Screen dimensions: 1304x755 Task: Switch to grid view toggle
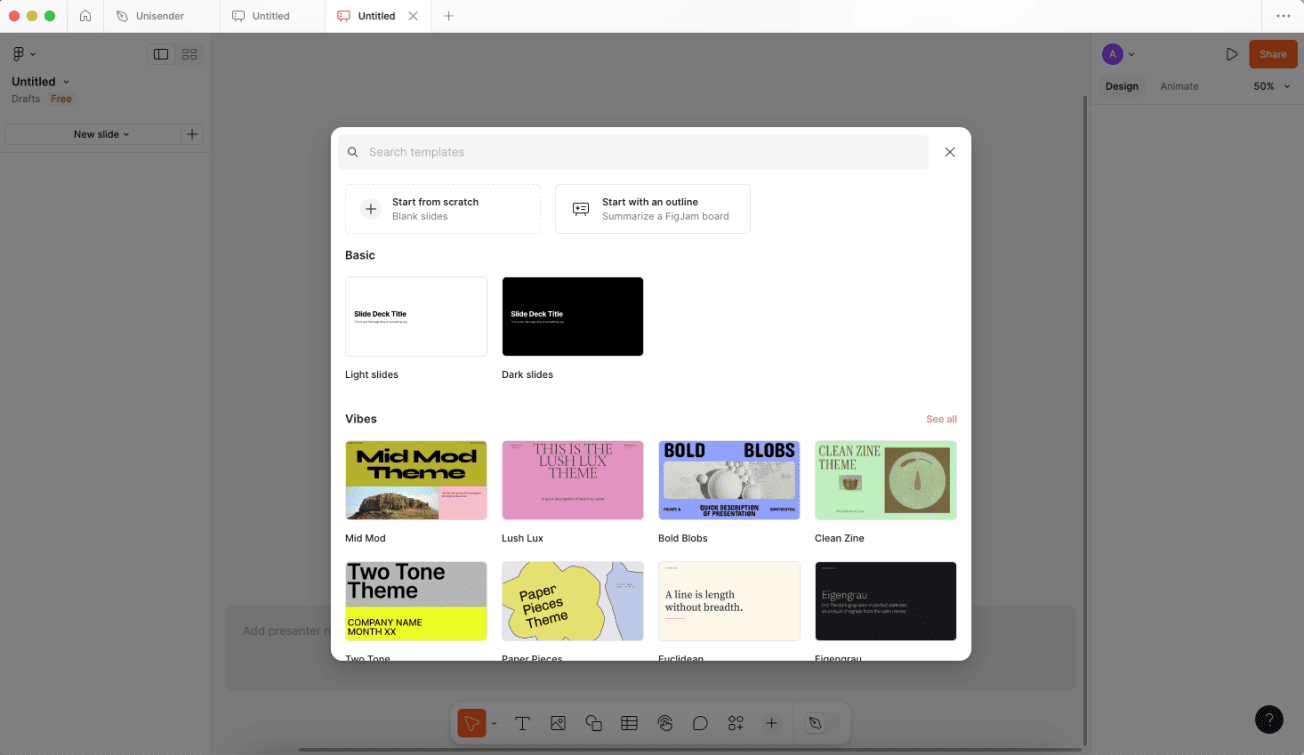190,54
